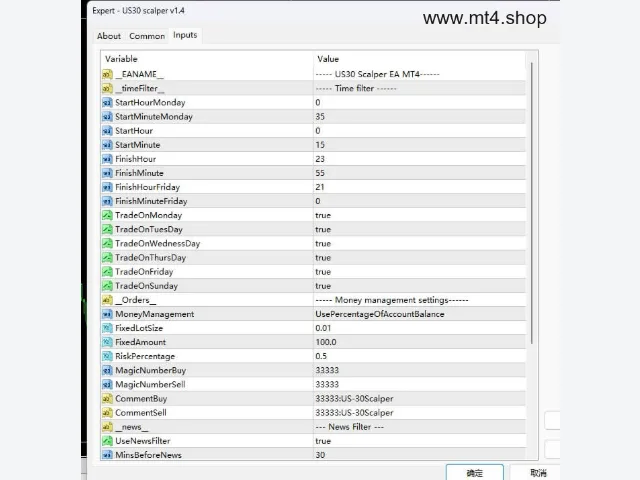640x480 pixels.
Task: Click the TradeOnFriday boolean icon
Action: tap(107, 272)
